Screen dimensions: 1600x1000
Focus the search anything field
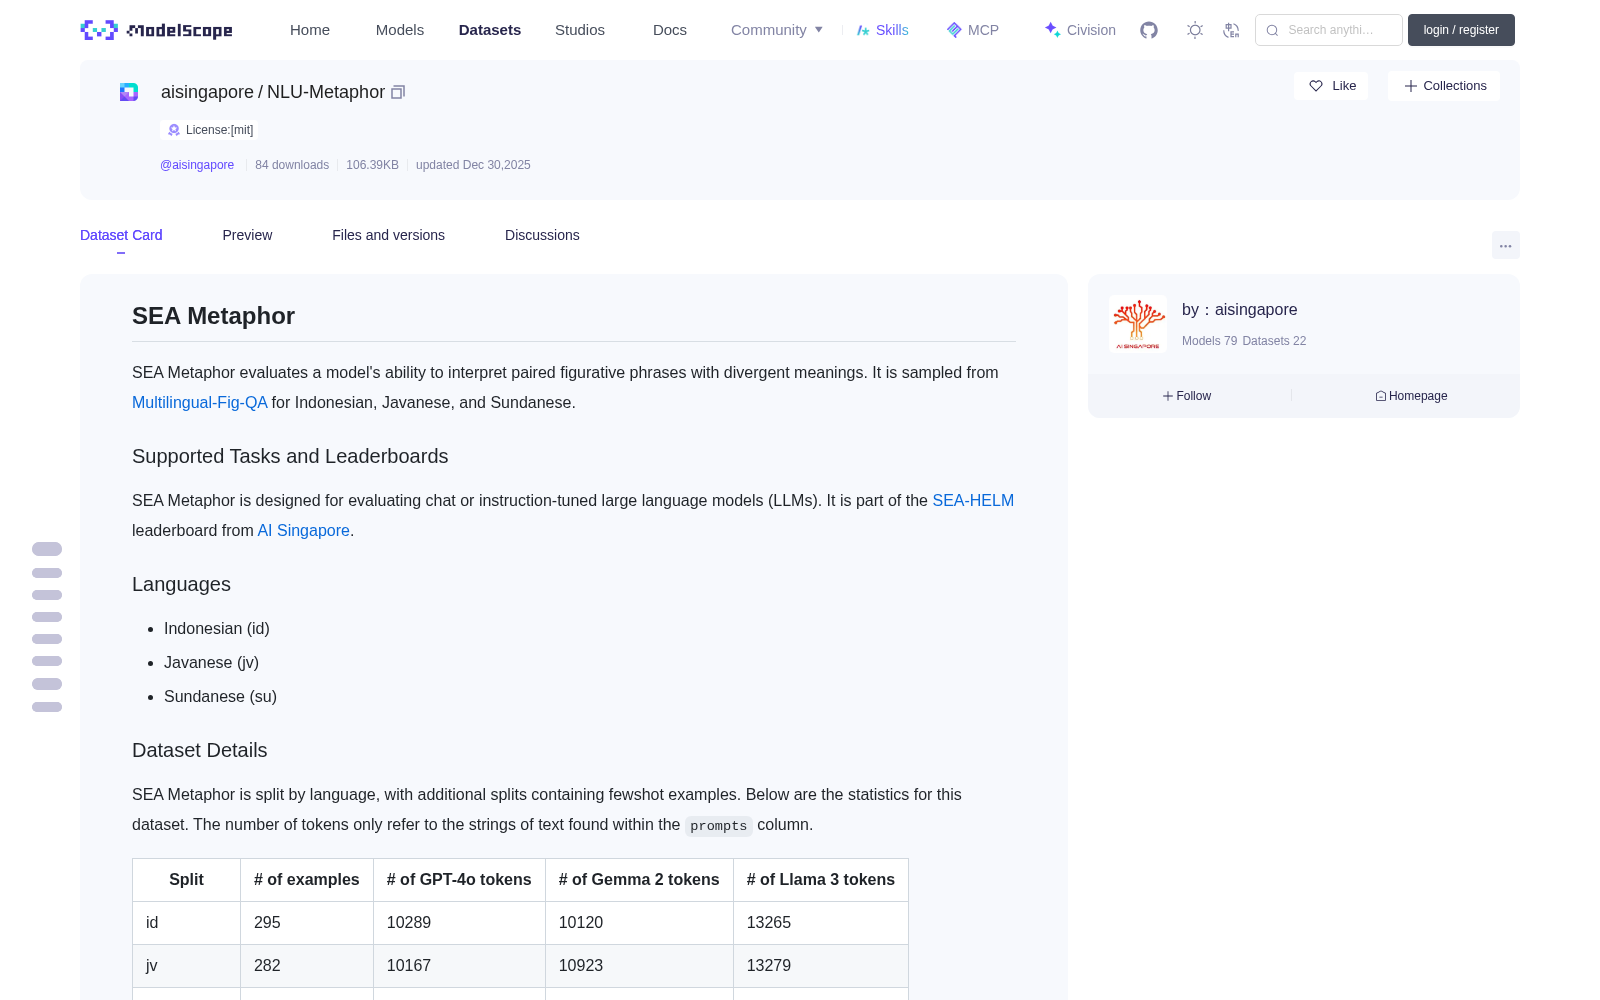(1329, 30)
